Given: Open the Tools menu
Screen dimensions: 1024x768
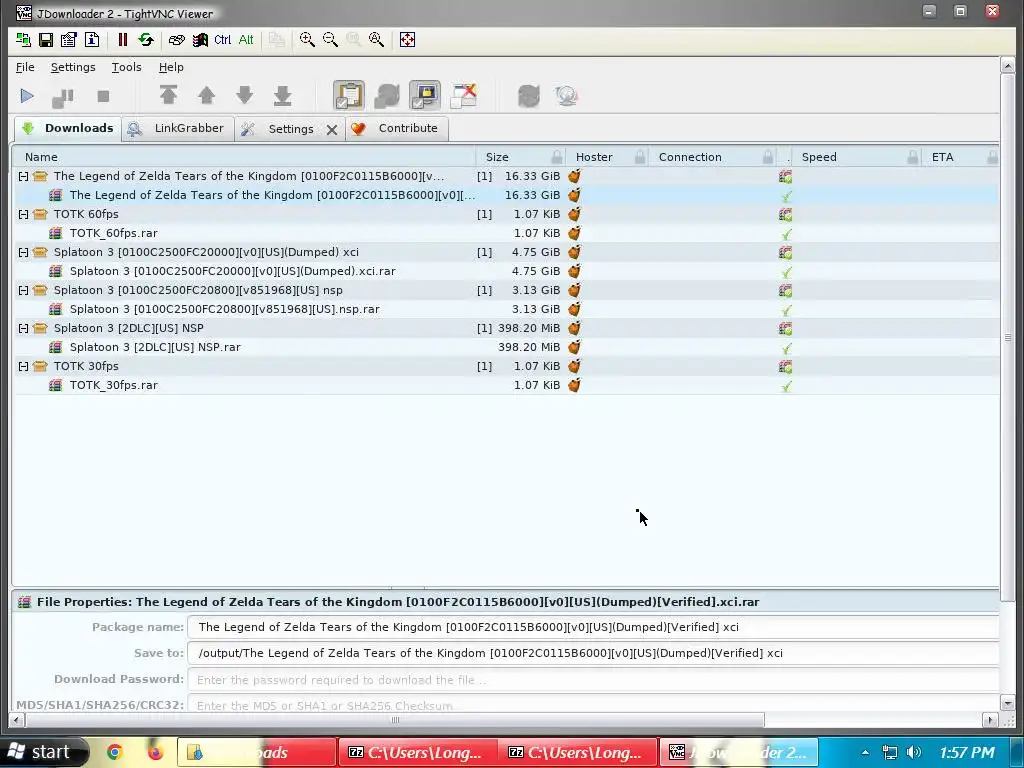Looking at the screenshot, I should pos(127,67).
